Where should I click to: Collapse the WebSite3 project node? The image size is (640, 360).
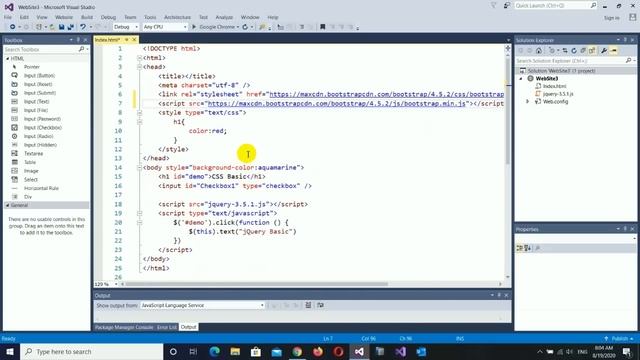[x=521, y=78]
